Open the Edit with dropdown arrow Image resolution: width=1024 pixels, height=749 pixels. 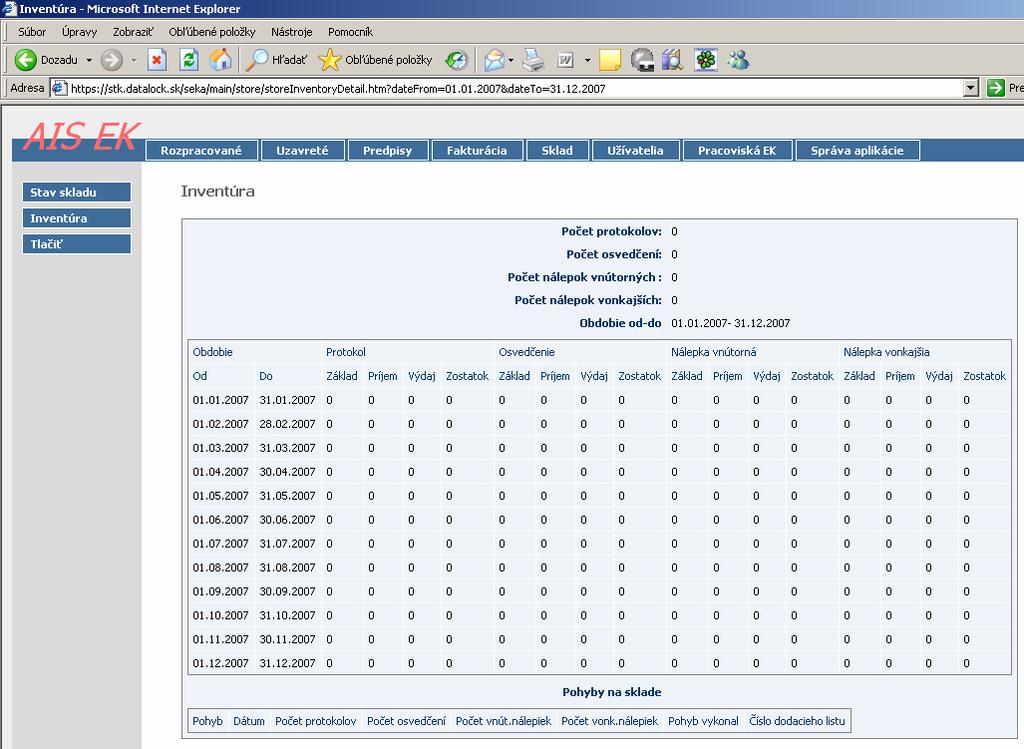[x=587, y=60]
